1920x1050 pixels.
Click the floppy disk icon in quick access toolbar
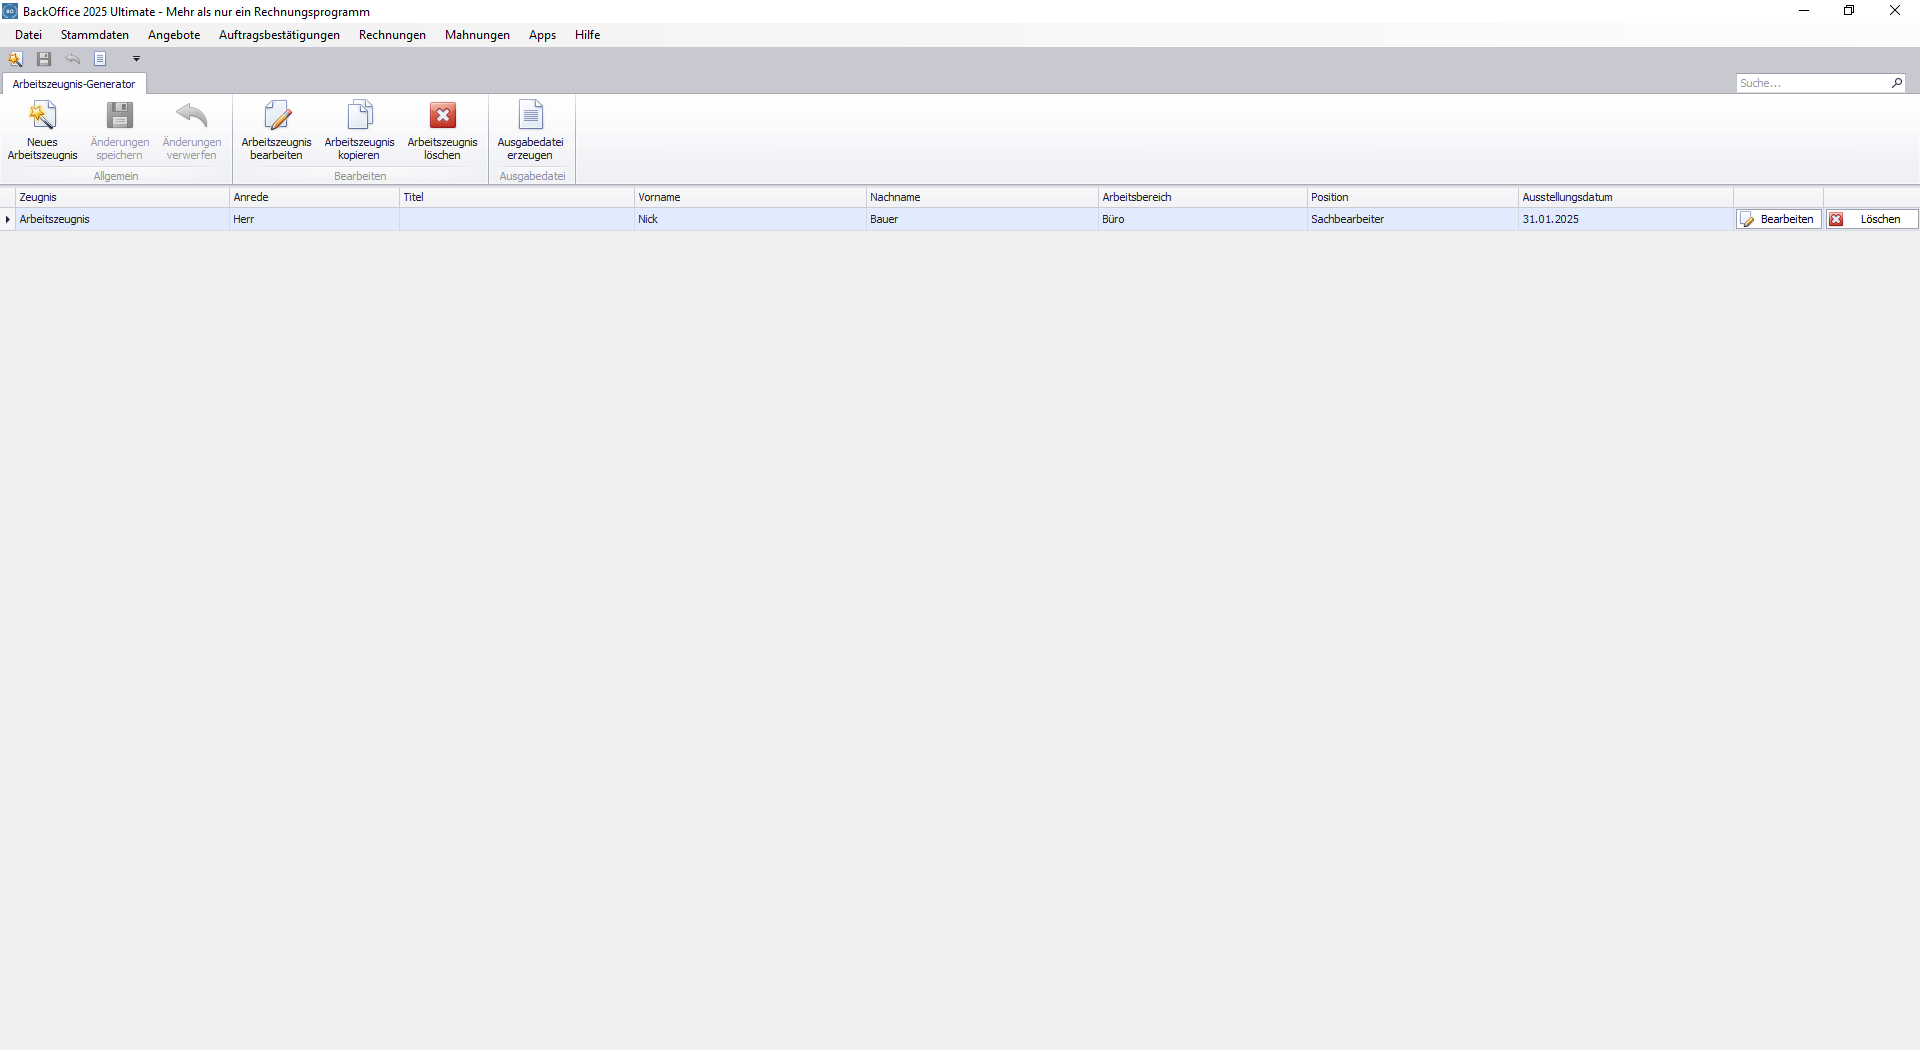(x=44, y=59)
